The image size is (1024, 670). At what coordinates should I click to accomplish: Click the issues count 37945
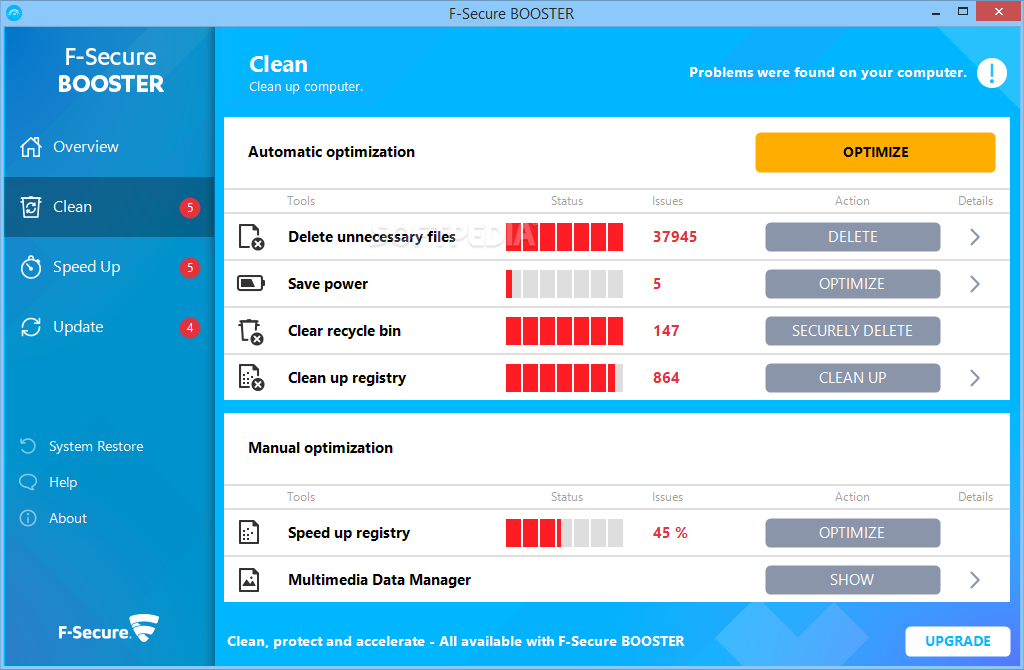coord(675,237)
